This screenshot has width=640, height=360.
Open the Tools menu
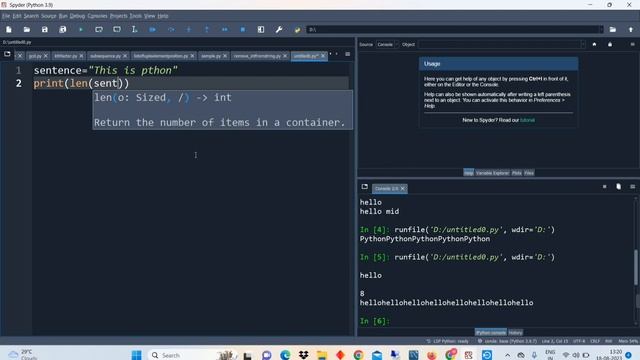click(x=136, y=16)
